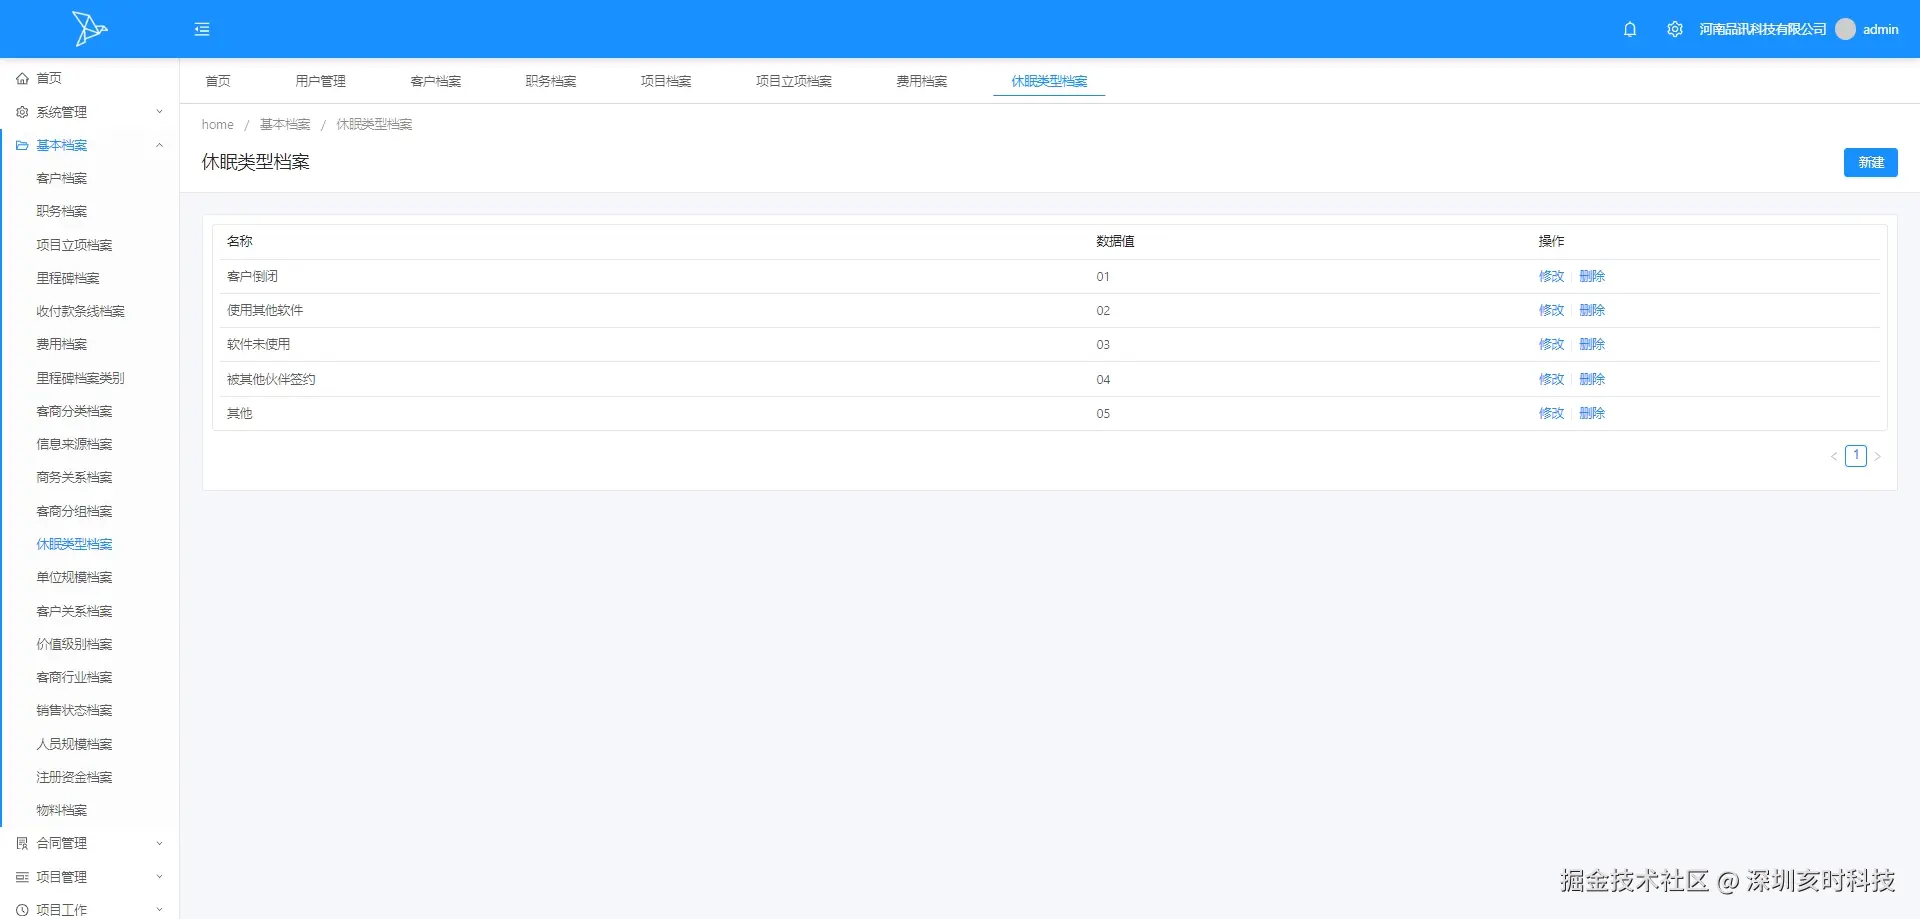Image resolution: width=1920 pixels, height=919 pixels.
Task: Switch to the 项目档案 tab
Action: tap(666, 81)
